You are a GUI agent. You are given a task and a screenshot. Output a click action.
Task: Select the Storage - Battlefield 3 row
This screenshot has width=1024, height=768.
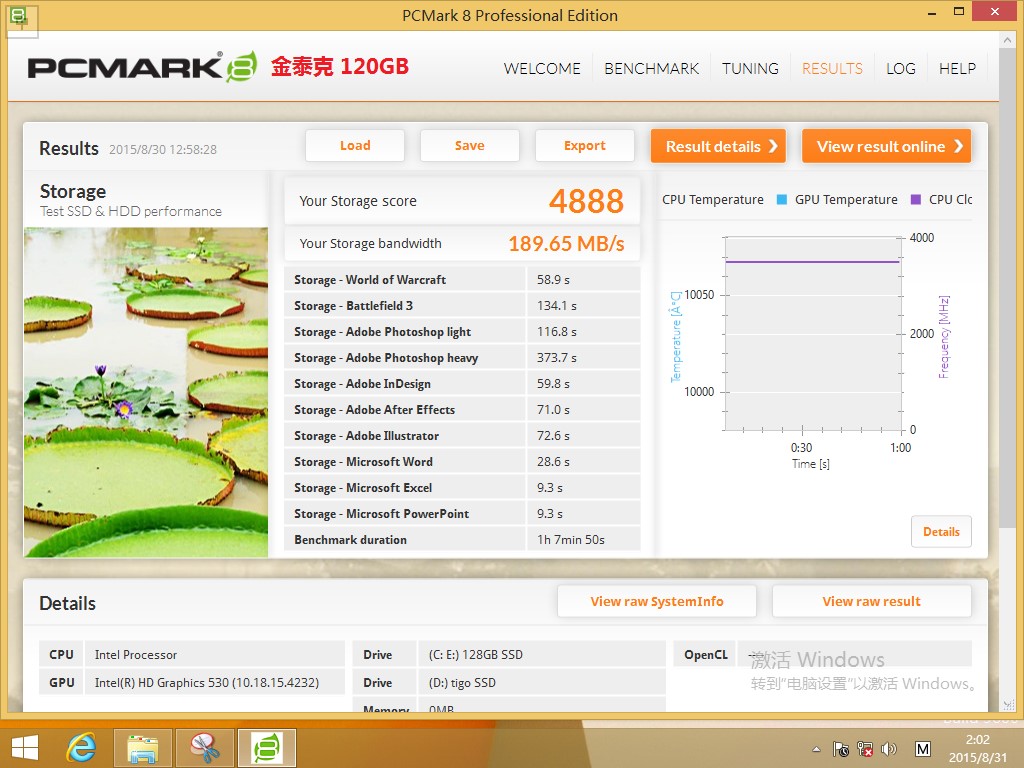tap(462, 306)
